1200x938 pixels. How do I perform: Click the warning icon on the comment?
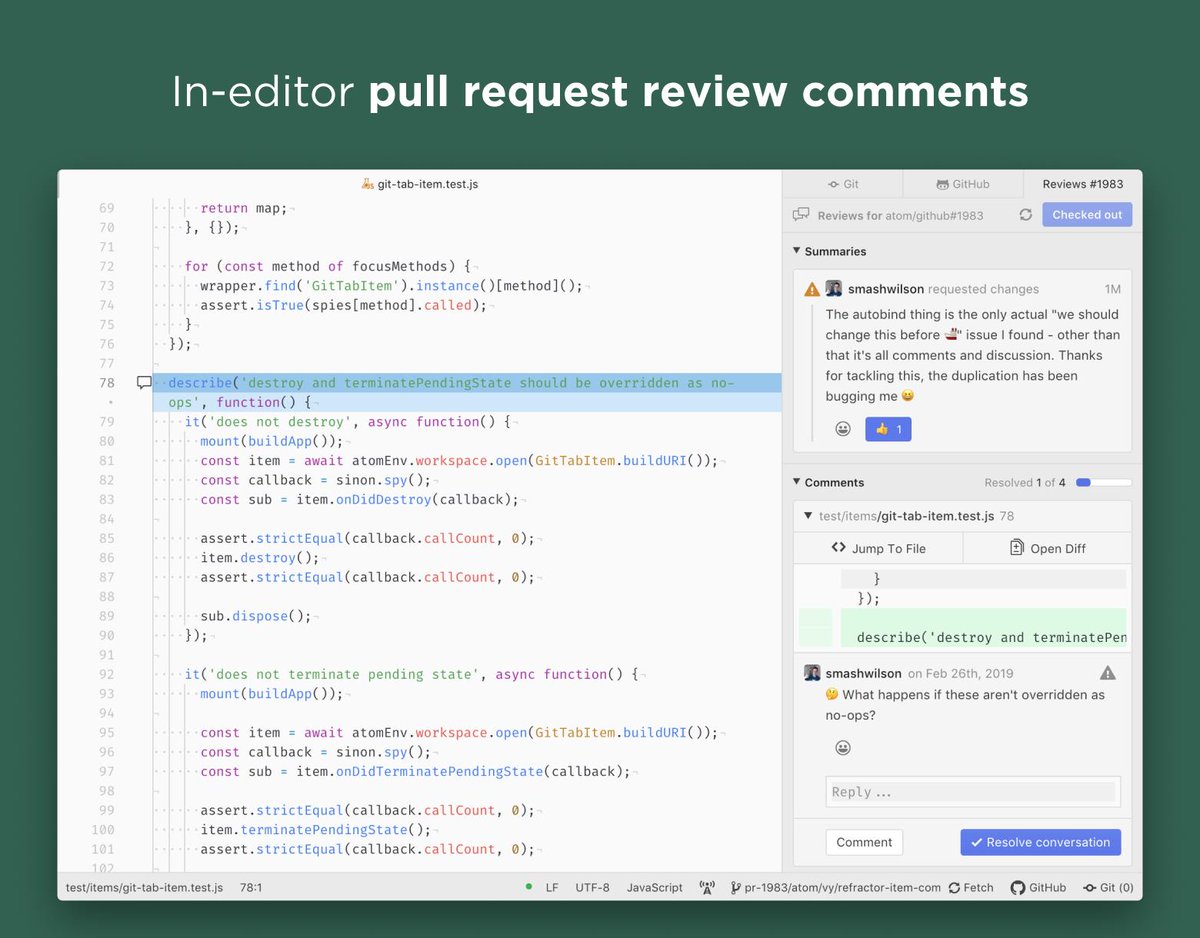1107,673
